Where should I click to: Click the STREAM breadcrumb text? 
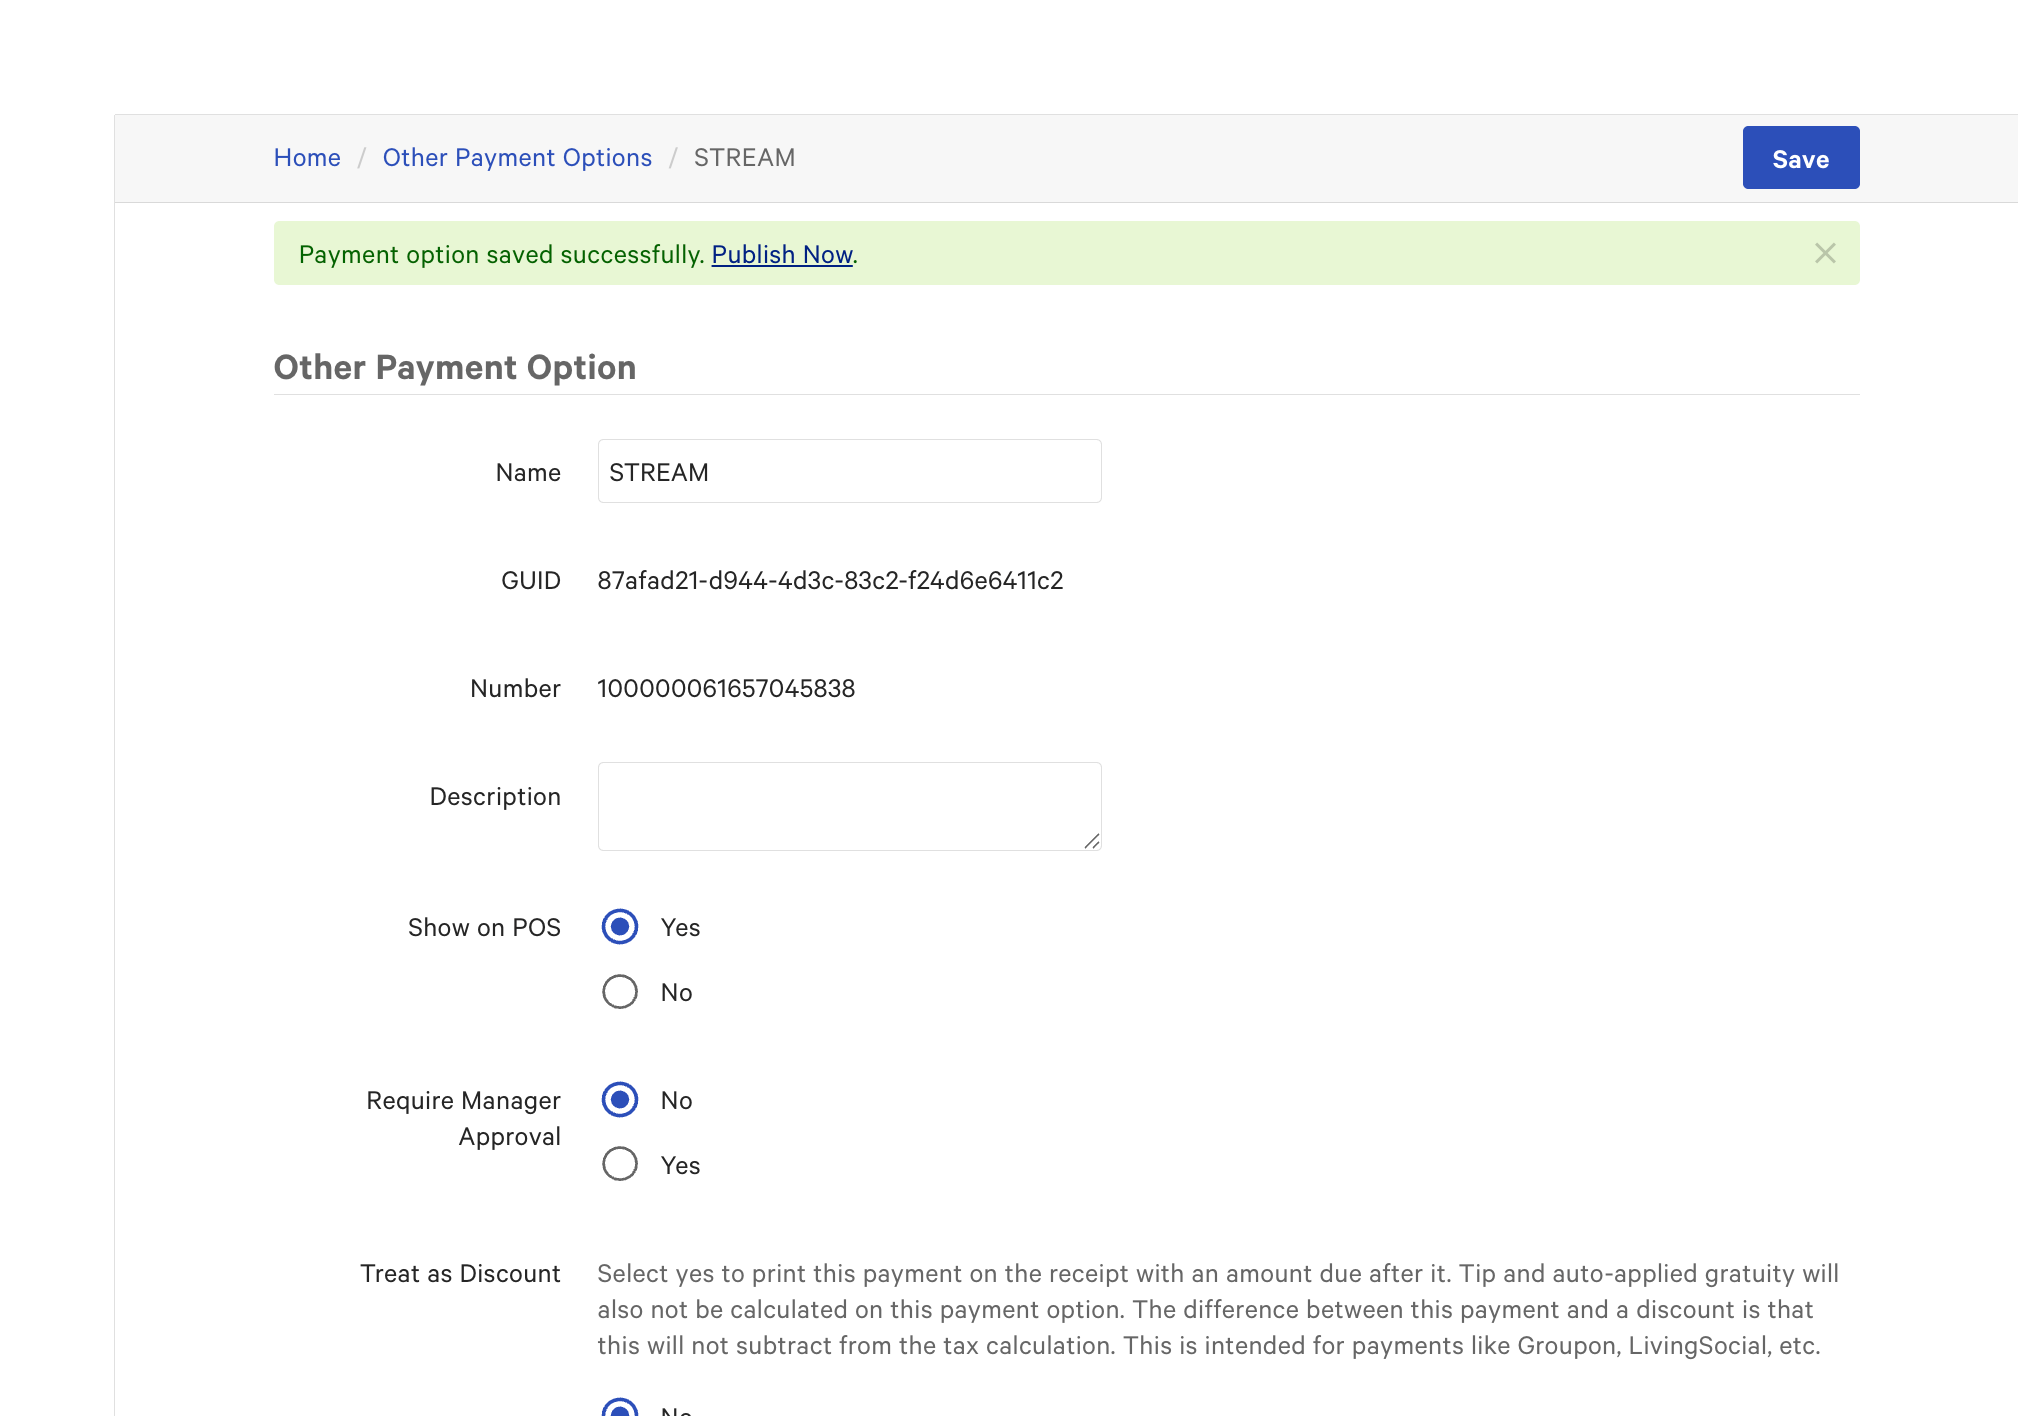pos(744,158)
